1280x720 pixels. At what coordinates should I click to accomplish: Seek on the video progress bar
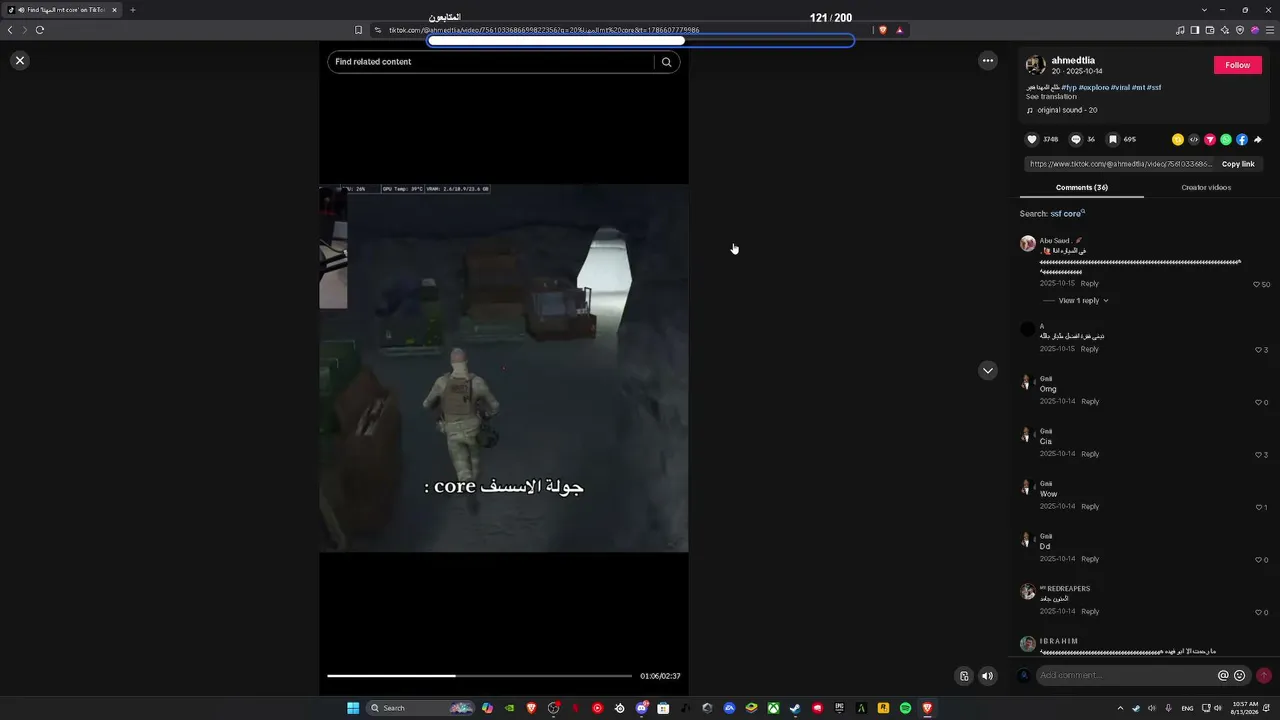pyautogui.click(x=480, y=676)
